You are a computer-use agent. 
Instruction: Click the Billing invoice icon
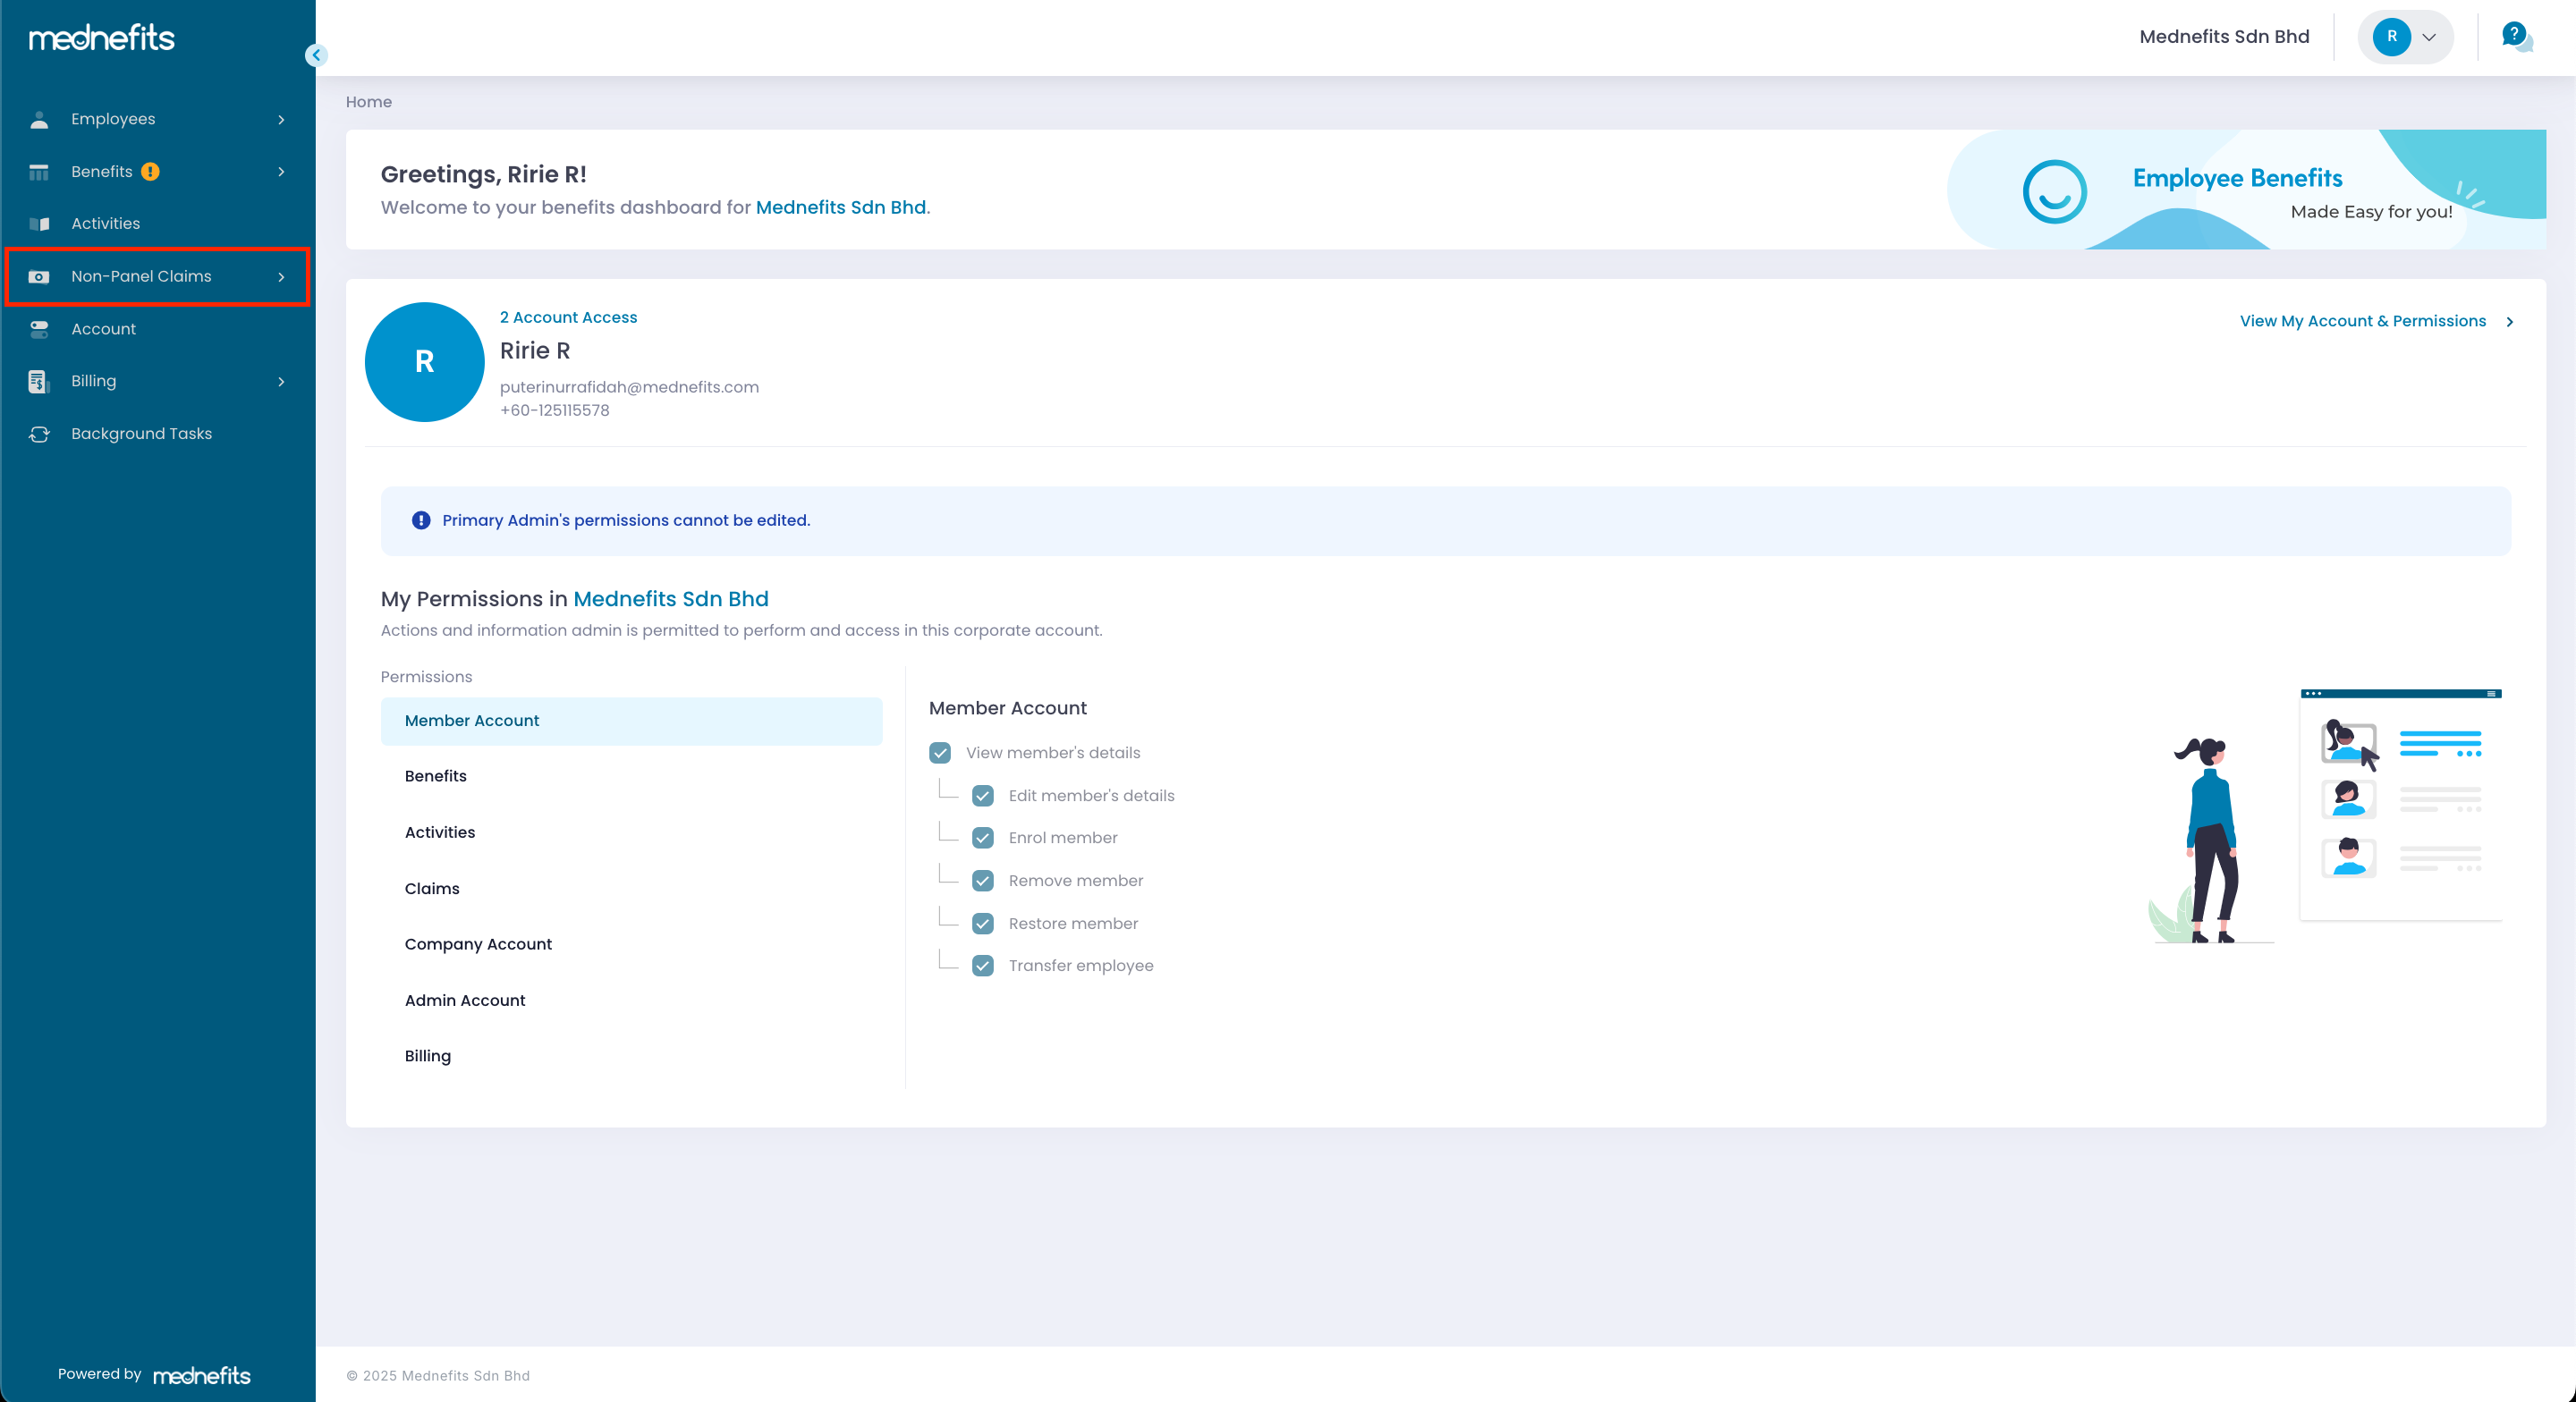point(39,382)
